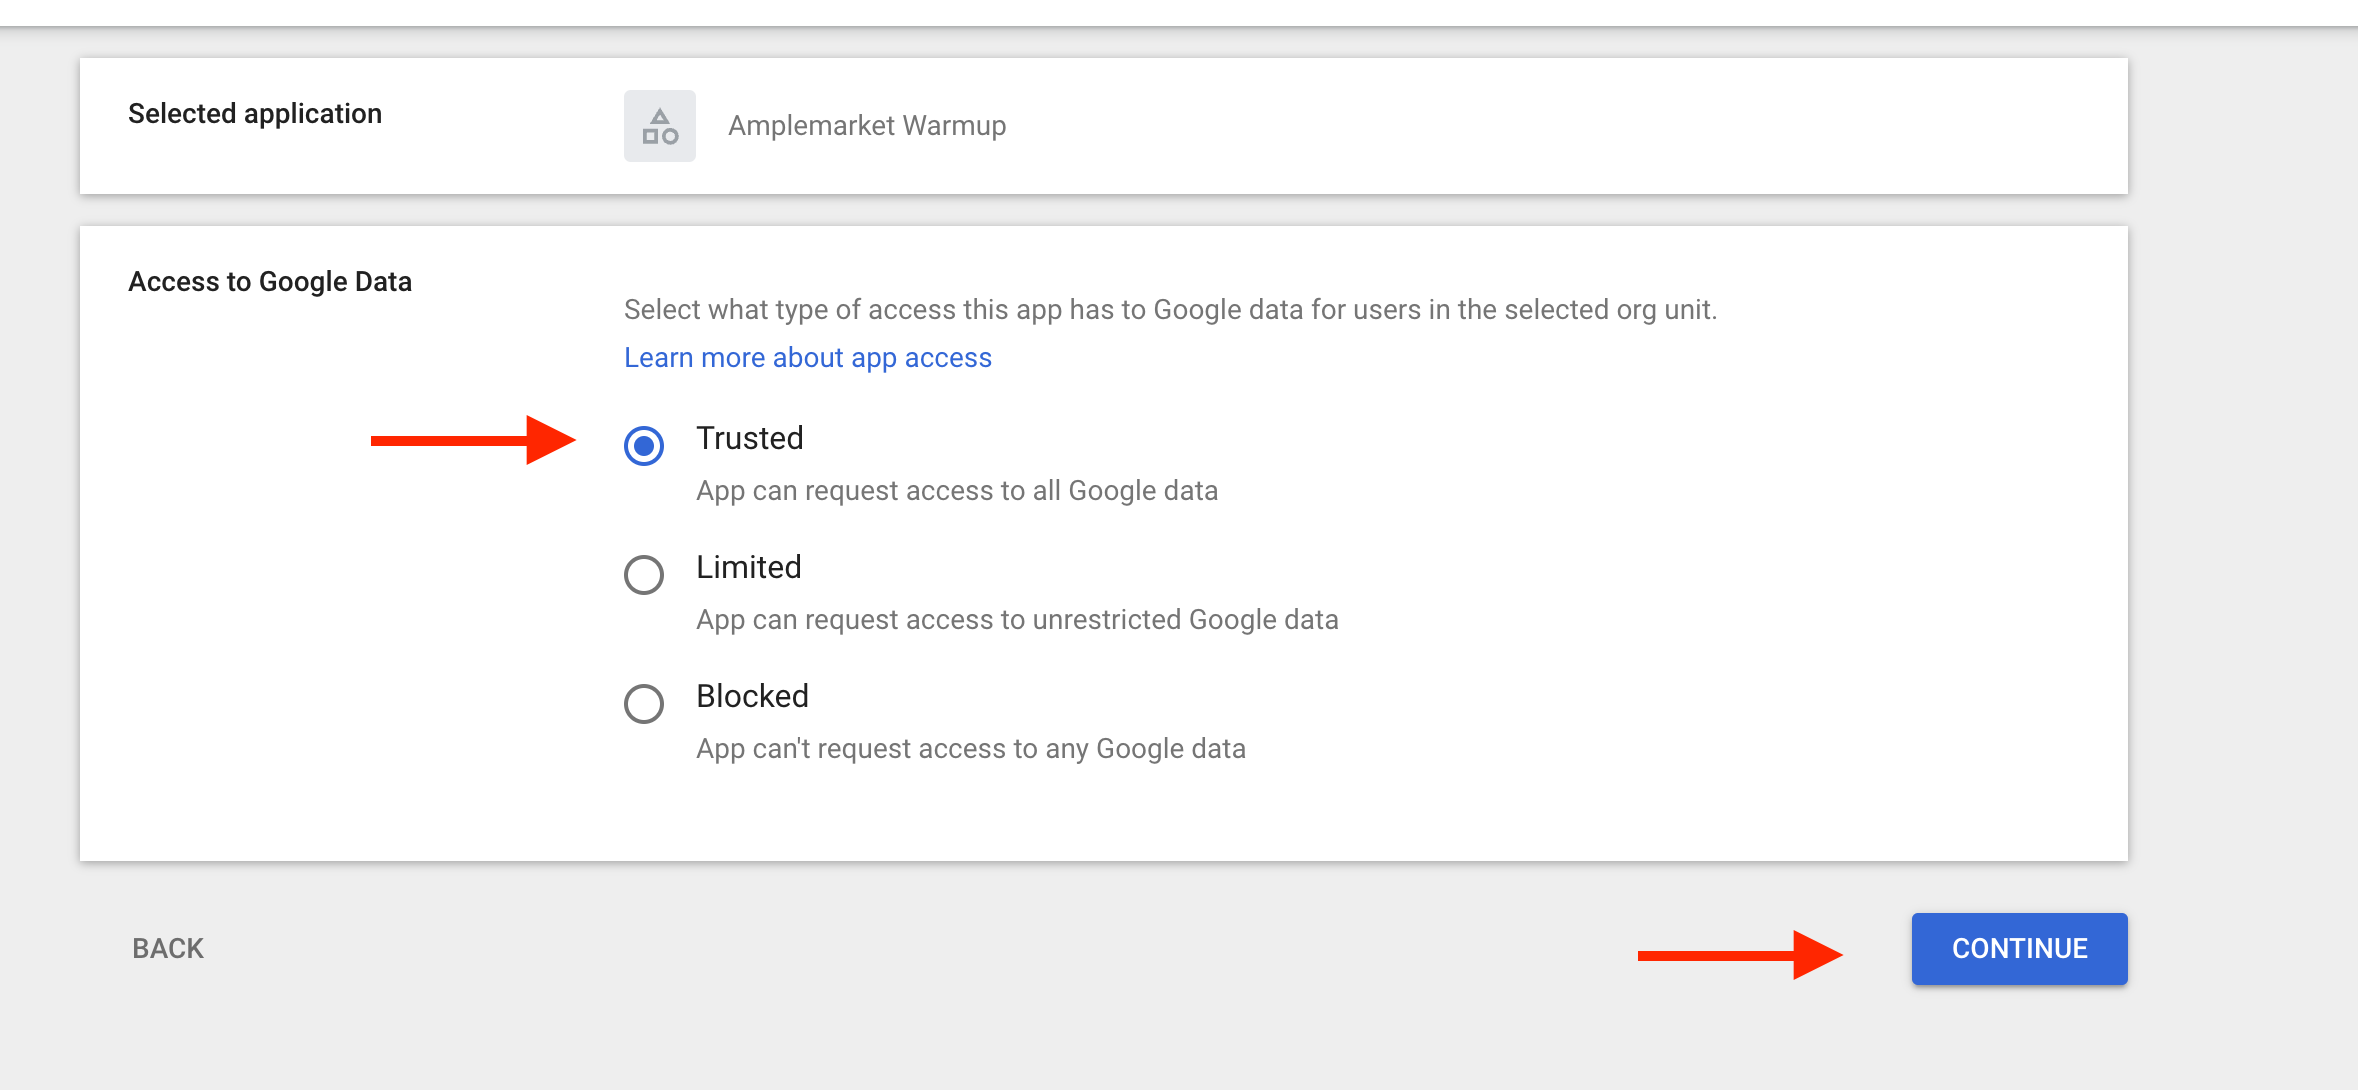Click the Amplemarket Warmup application name
The image size is (2358, 1090).
tap(866, 126)
